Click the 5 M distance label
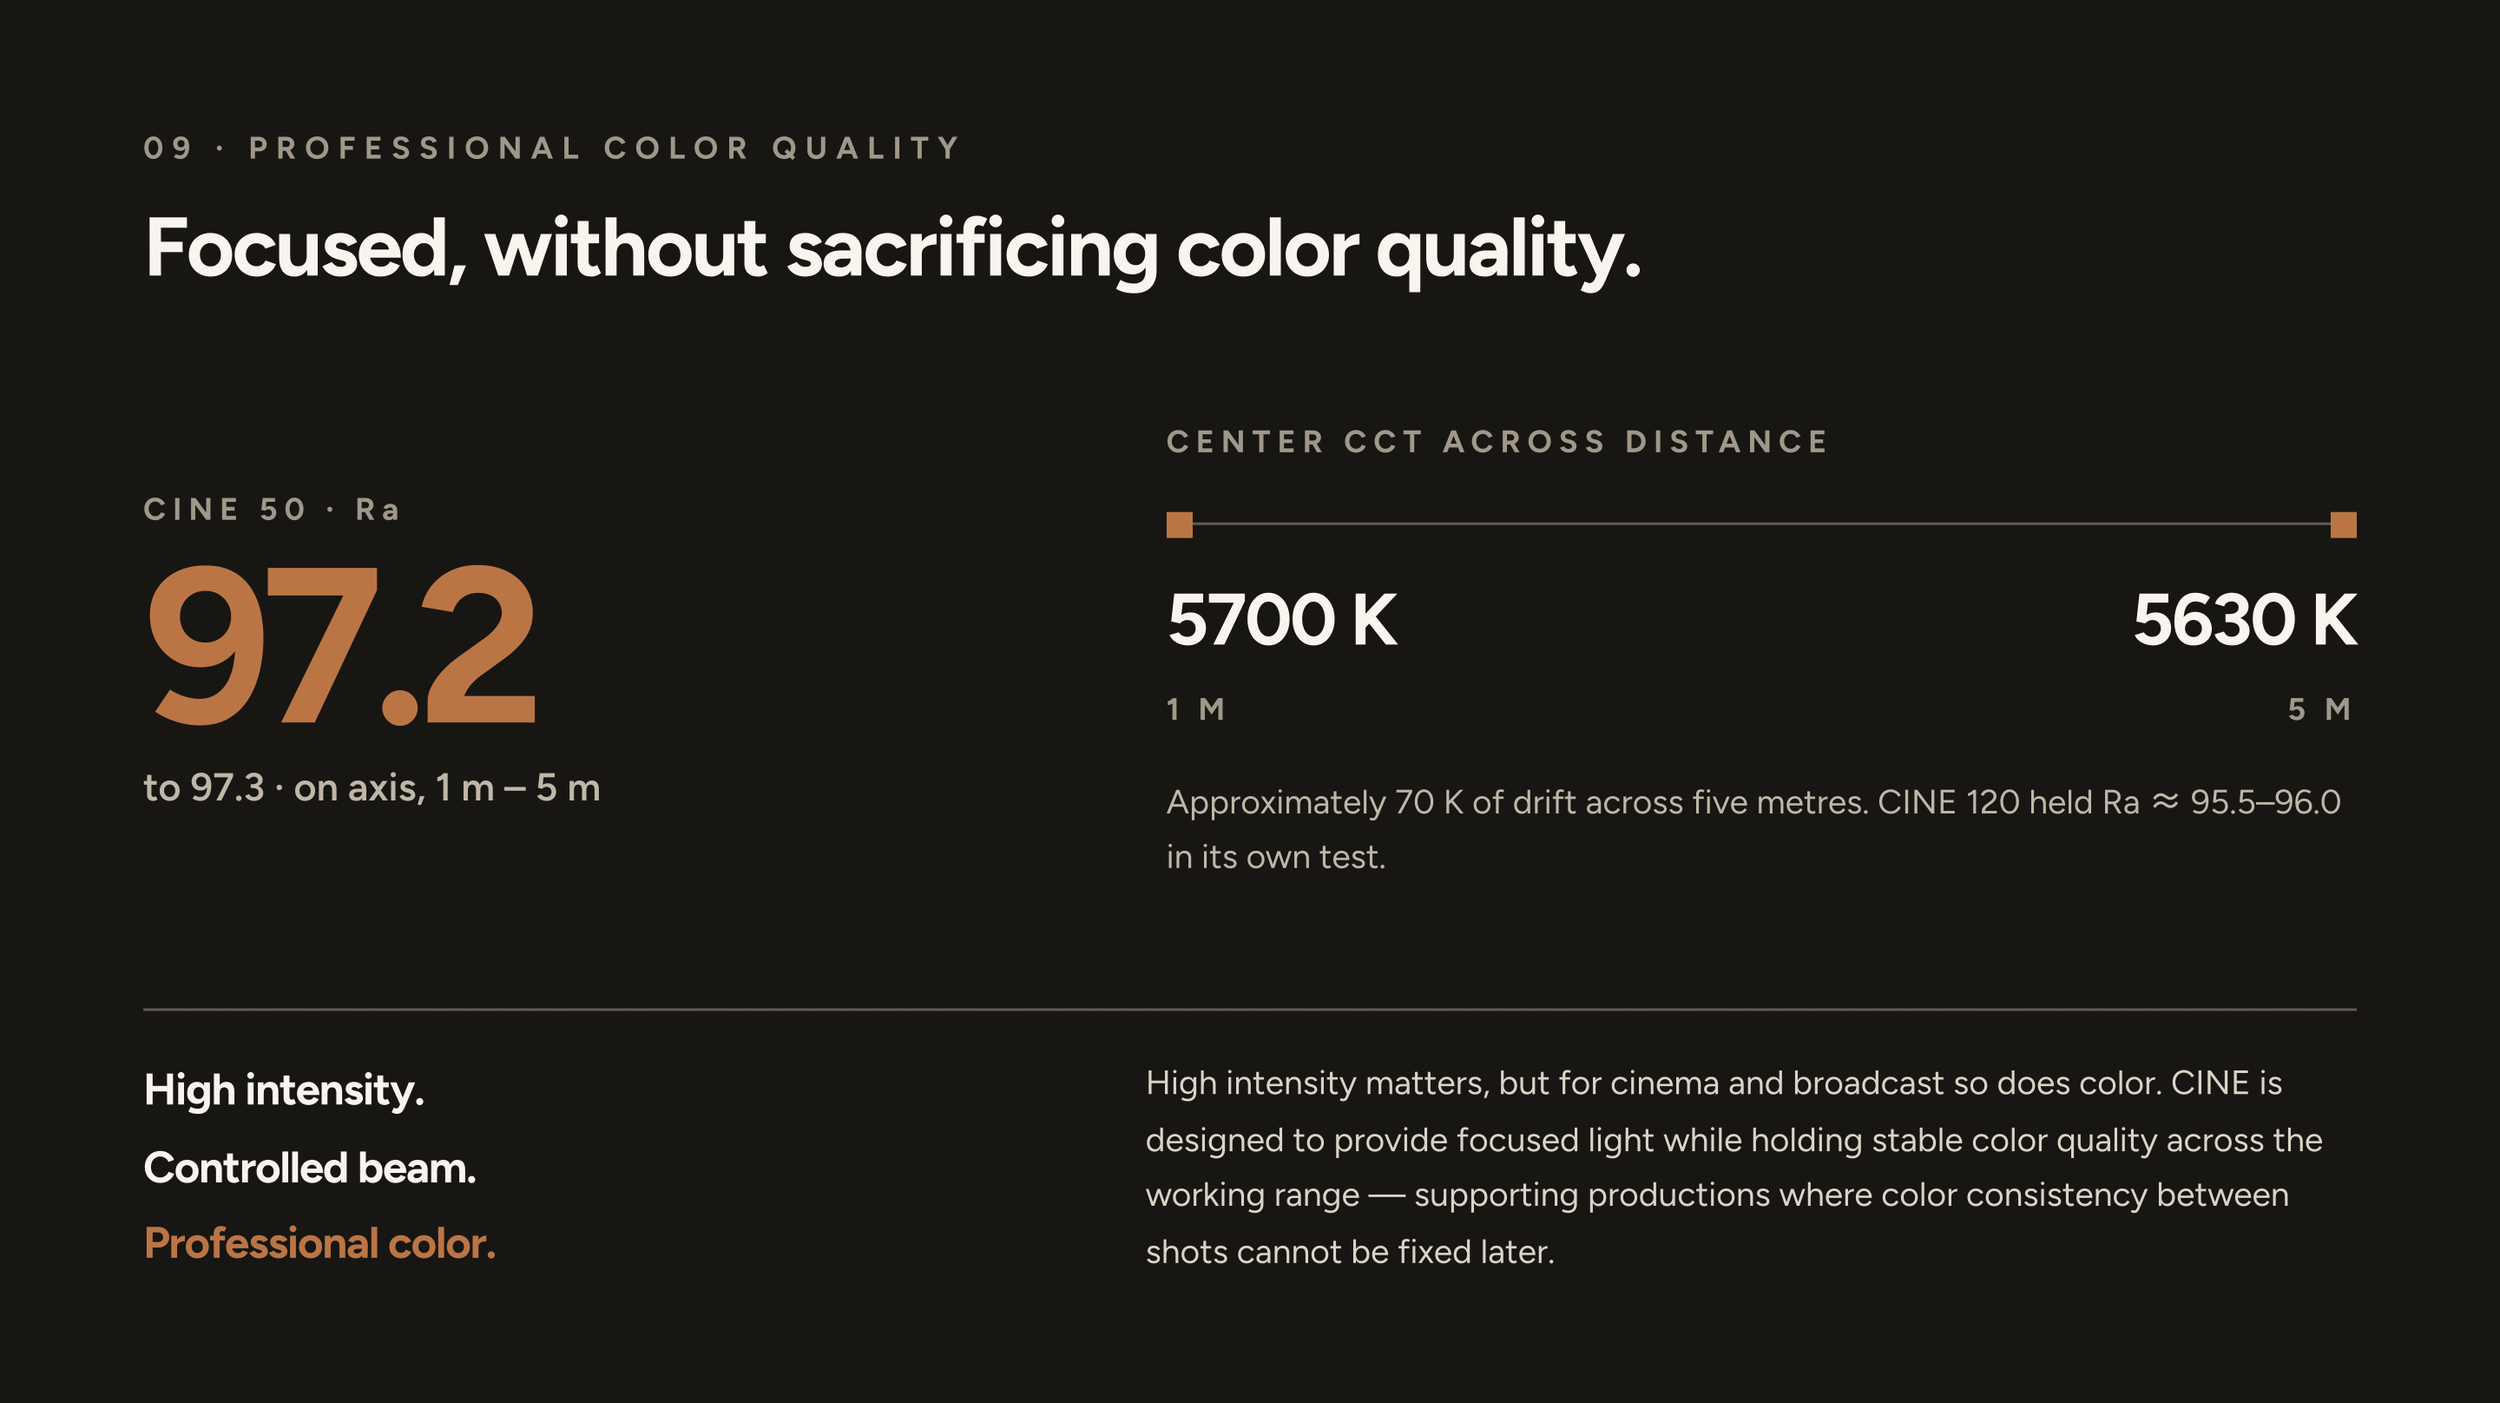The image size is (2500, 1403). [x=2320, y=710]
